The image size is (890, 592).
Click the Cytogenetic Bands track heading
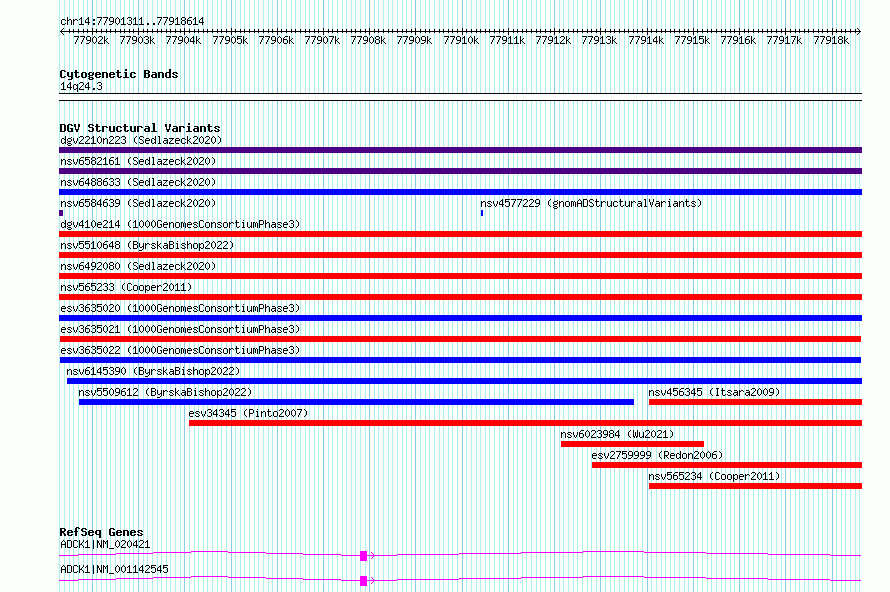tap(119, 74)
